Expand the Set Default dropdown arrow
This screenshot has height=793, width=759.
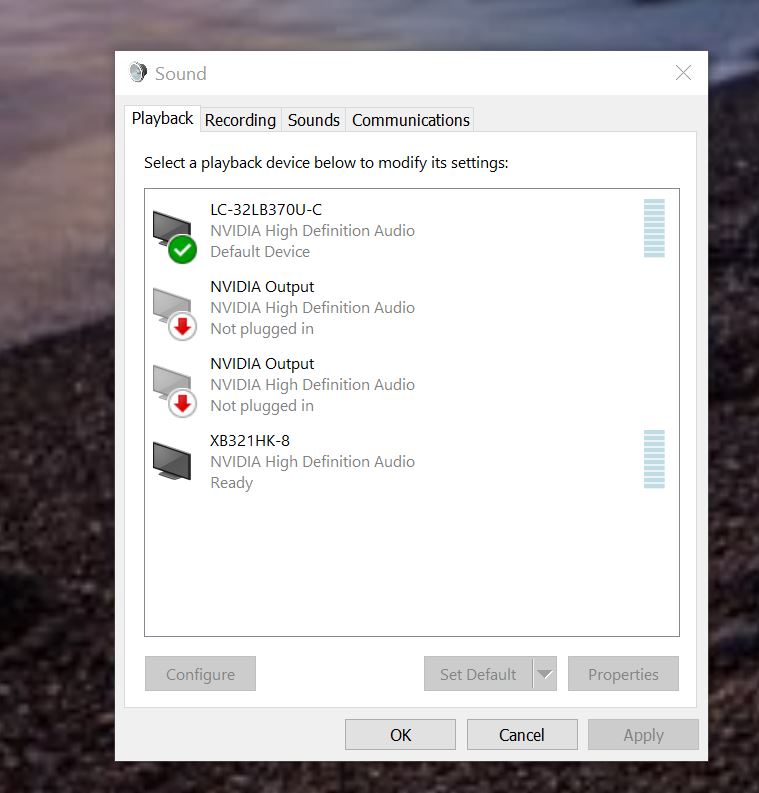pos(545,674)
